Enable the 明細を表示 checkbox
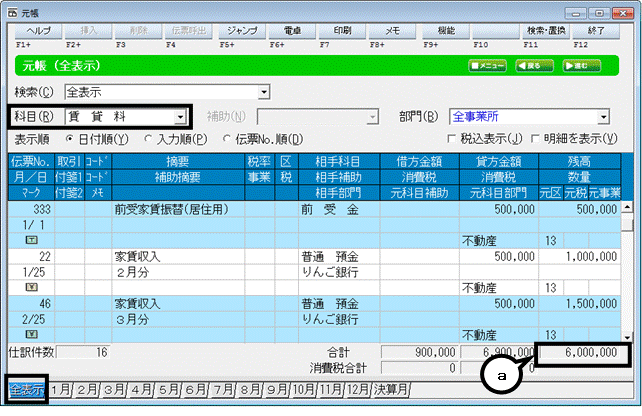This screenshot has height=416, width=642. (535, 139)
